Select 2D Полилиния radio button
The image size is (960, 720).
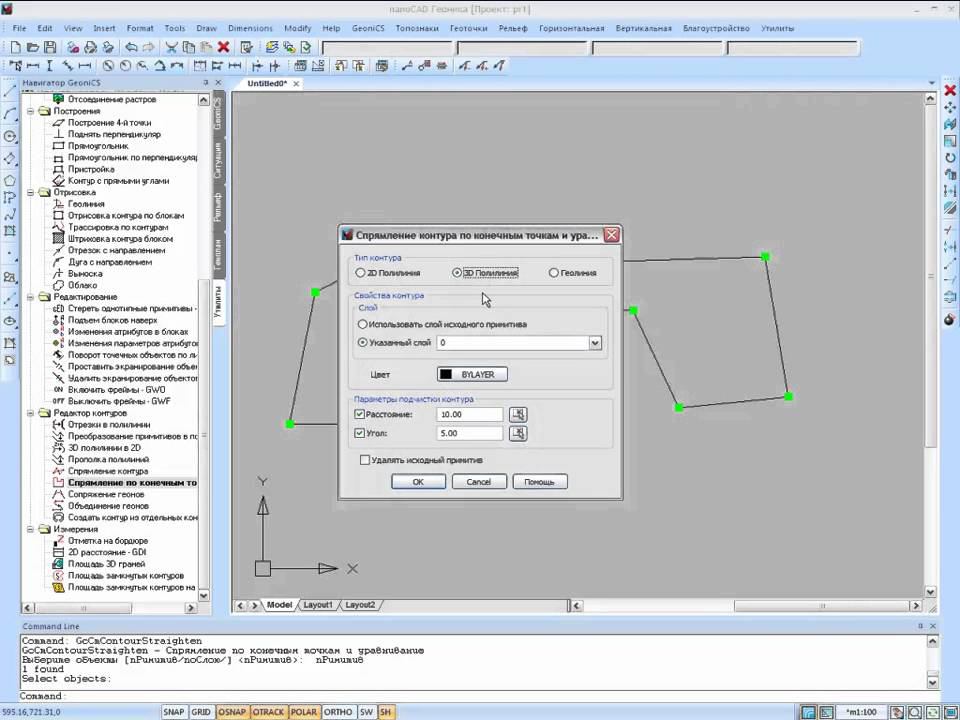point(360,273)
